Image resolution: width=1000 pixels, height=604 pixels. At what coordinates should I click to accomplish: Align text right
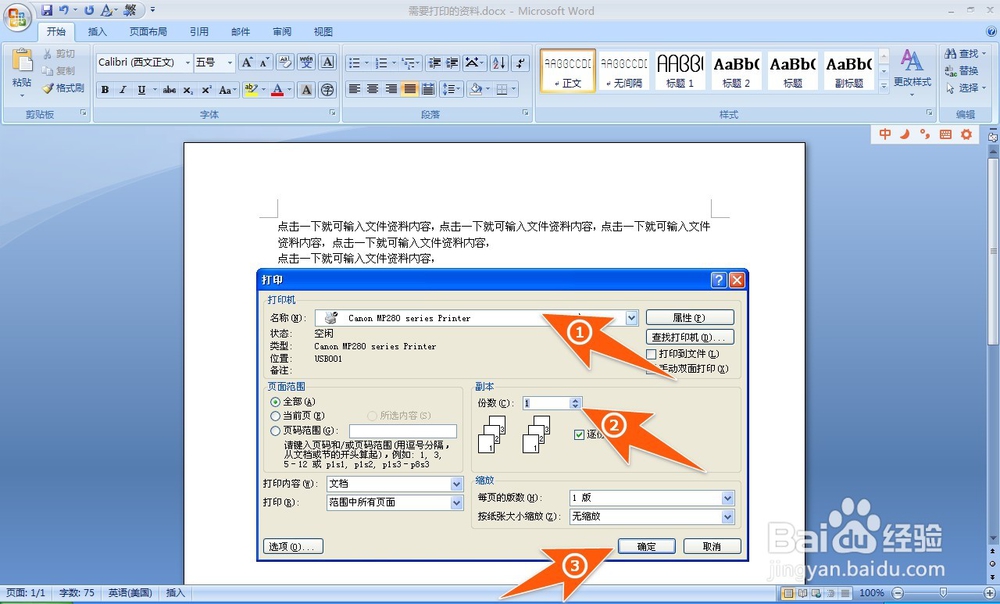392,89
